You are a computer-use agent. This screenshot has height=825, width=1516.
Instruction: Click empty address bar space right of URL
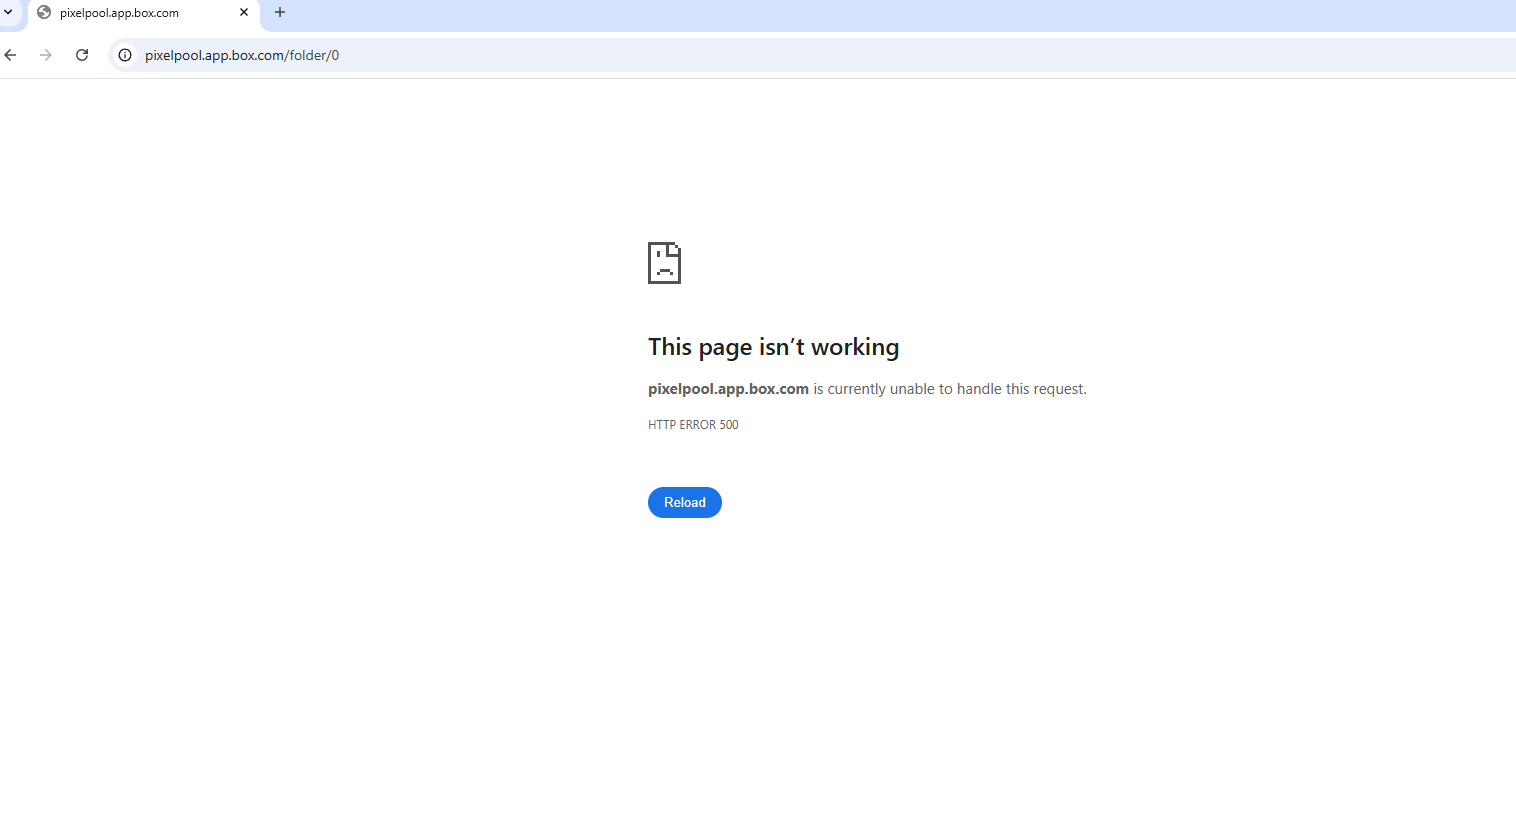pyautogui.click(x=900, y=55)
